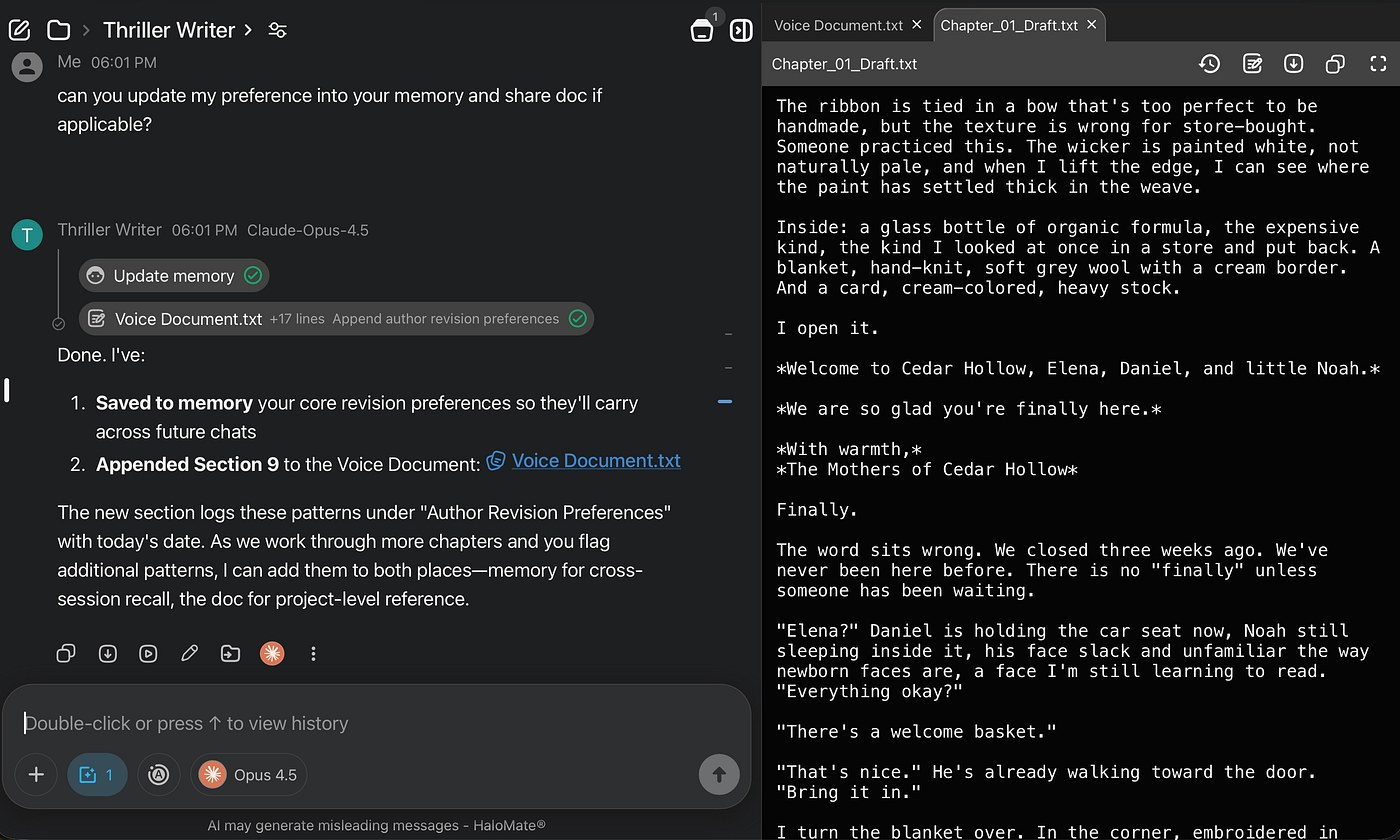Open the inbox tray icon with badge
Screen dimensions: 1400x840
pos(703,30)
